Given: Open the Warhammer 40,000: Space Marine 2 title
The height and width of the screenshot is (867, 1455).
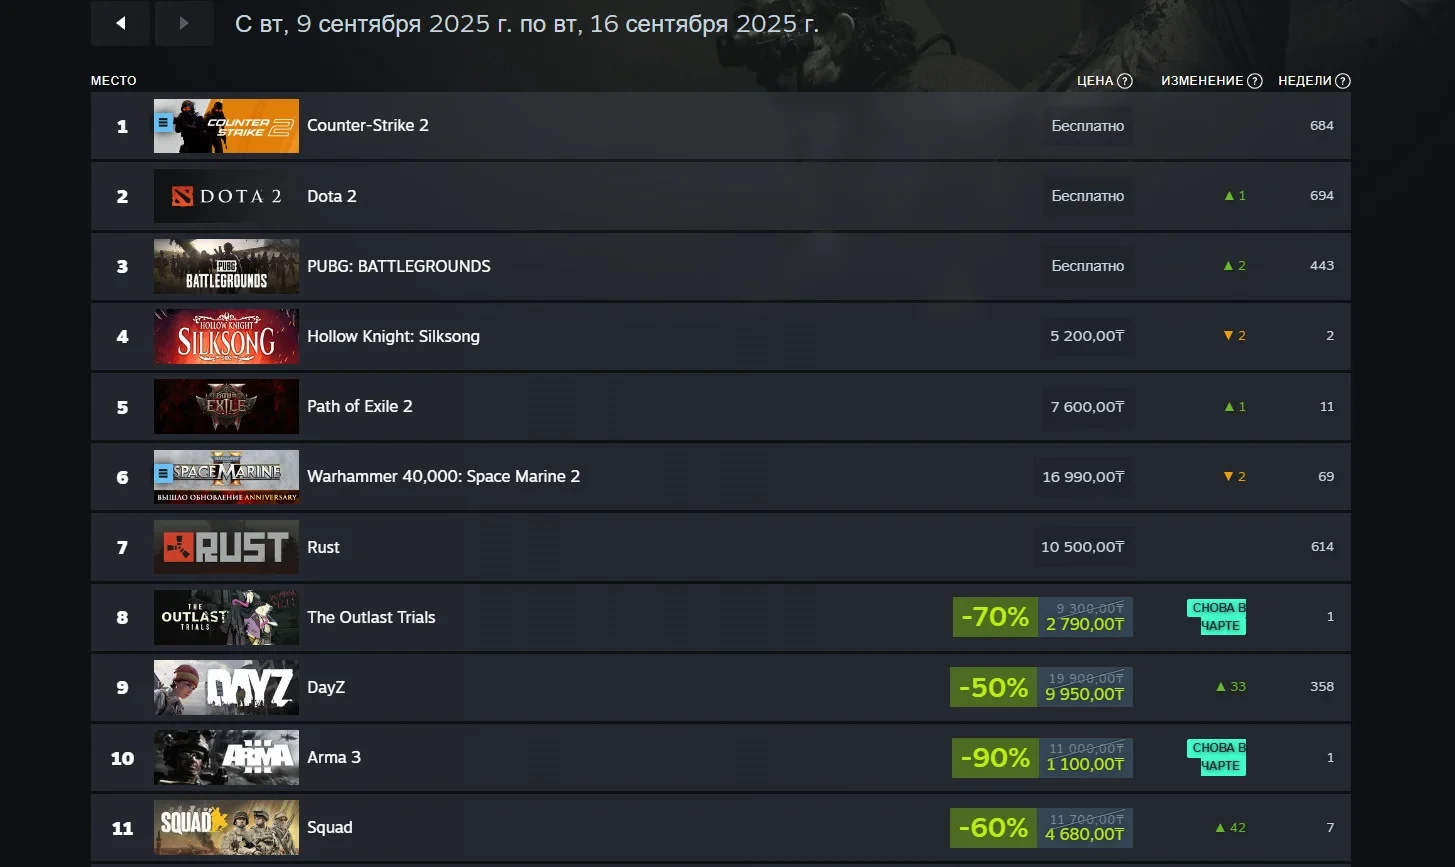Looking at the screenshot, I should [443, 476].
